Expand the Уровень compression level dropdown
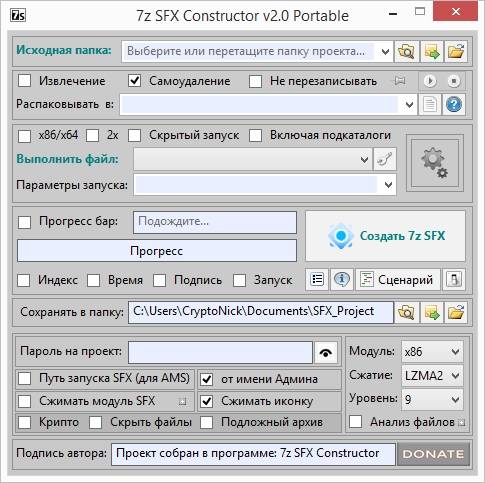This screenshot has width=485, height=483. (432, 399)
